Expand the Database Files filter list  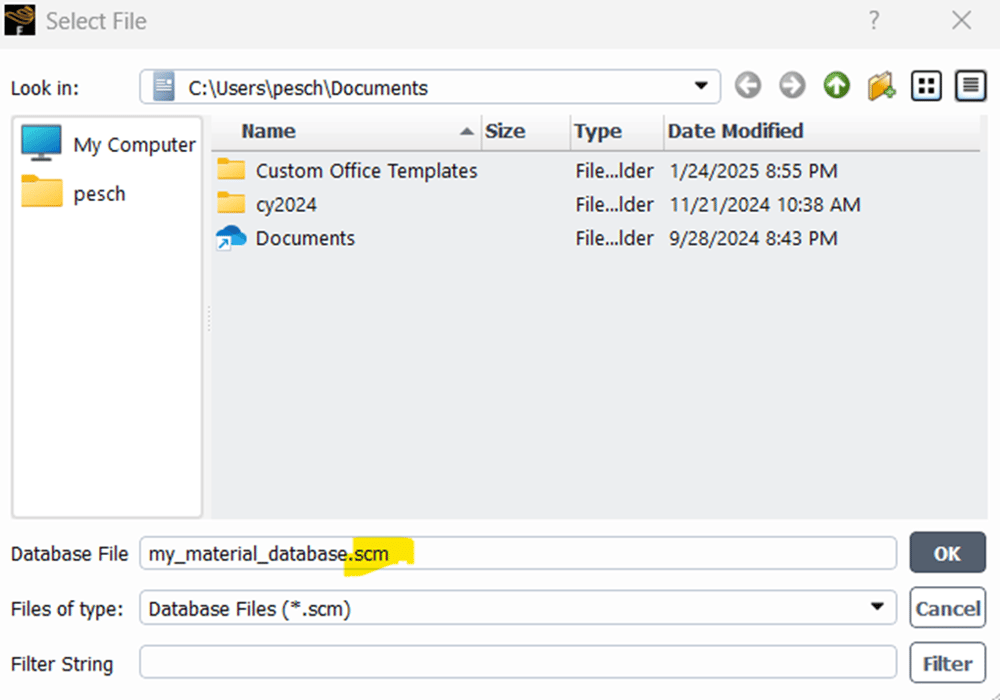pyautogui.click(x=880, y=608)
